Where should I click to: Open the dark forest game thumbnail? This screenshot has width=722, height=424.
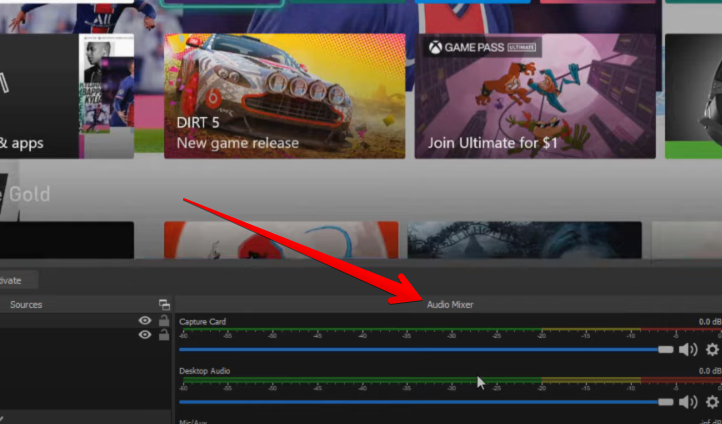point(524,240)
